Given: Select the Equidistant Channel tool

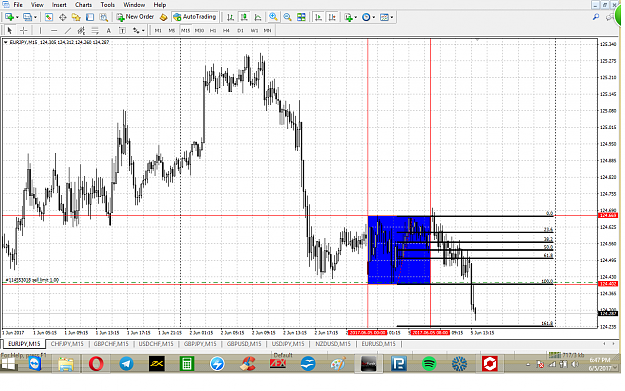Looking at the screenshot, I should point(81,30).
